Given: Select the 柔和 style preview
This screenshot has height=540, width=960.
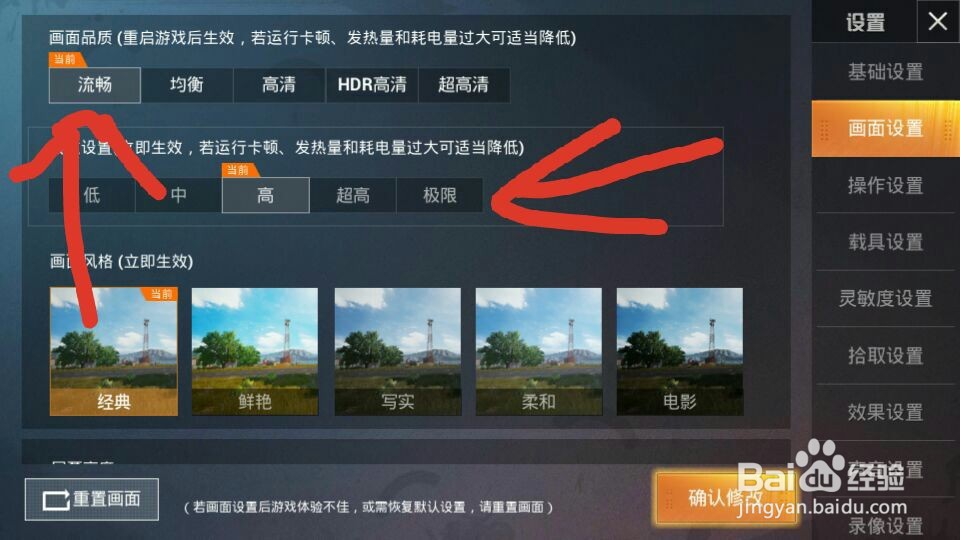Looking at the screenshot, I should point(539,351).
